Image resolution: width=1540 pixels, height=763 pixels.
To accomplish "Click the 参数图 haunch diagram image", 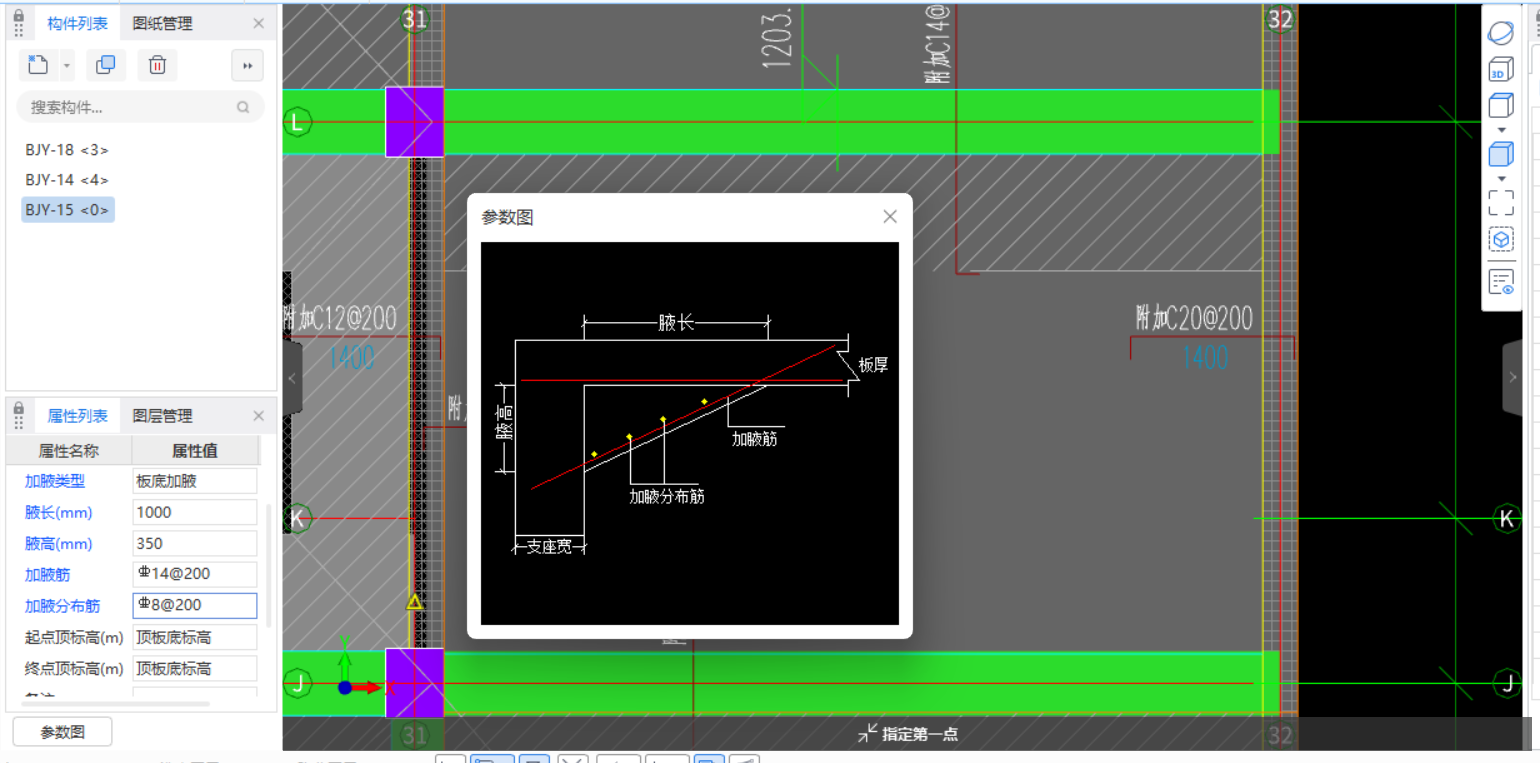I will coord(690,433).
